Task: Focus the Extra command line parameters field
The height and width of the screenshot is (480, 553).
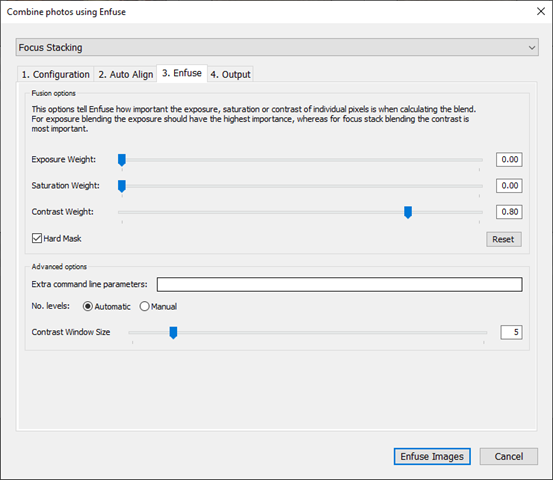Action: pyautogui.click(x=340, y=284)
